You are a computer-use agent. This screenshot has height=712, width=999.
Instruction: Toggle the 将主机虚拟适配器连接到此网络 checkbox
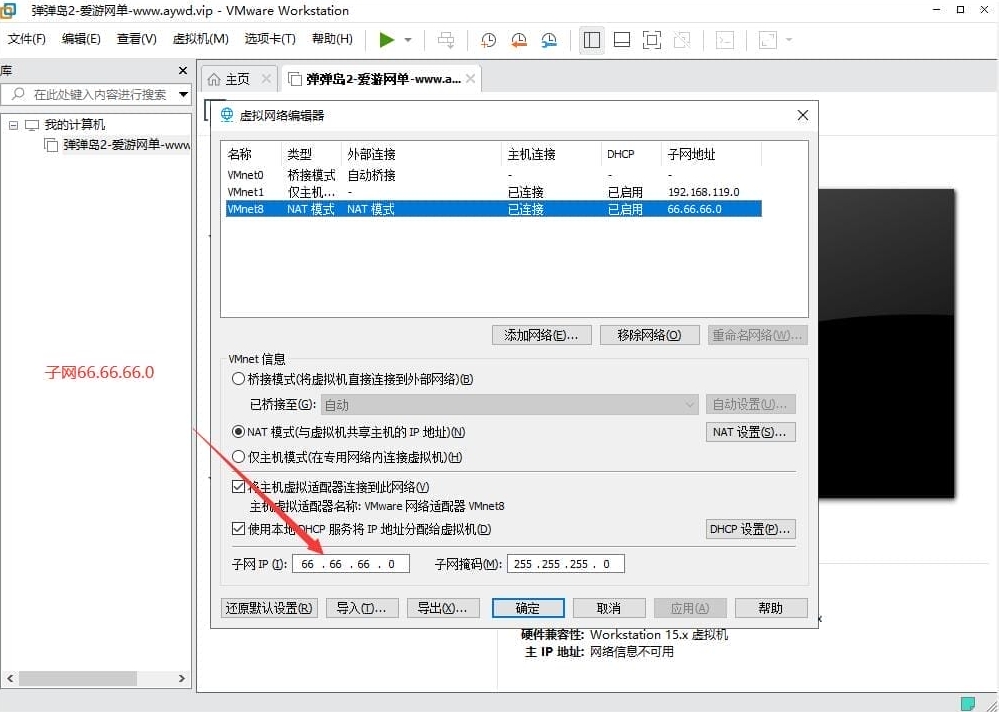pyautogui.click(x=238, y=485)
